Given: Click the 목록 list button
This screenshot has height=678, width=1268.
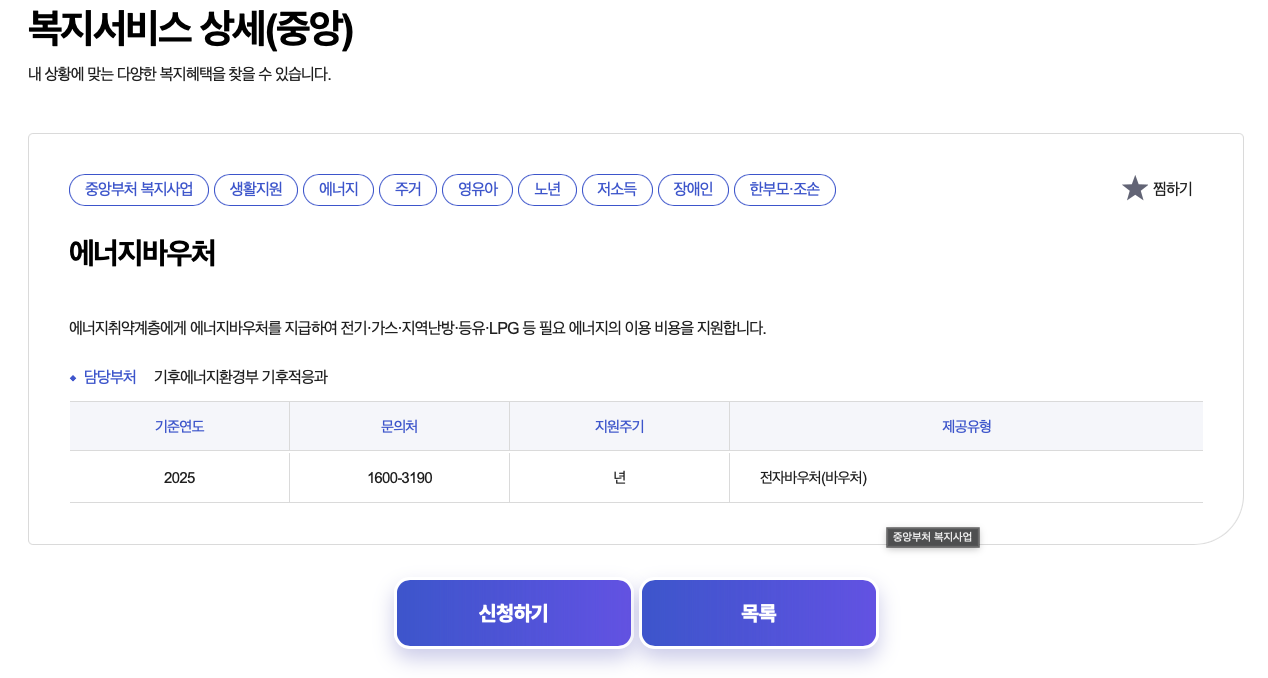Looking at the screenshot, I should point(758,612).
